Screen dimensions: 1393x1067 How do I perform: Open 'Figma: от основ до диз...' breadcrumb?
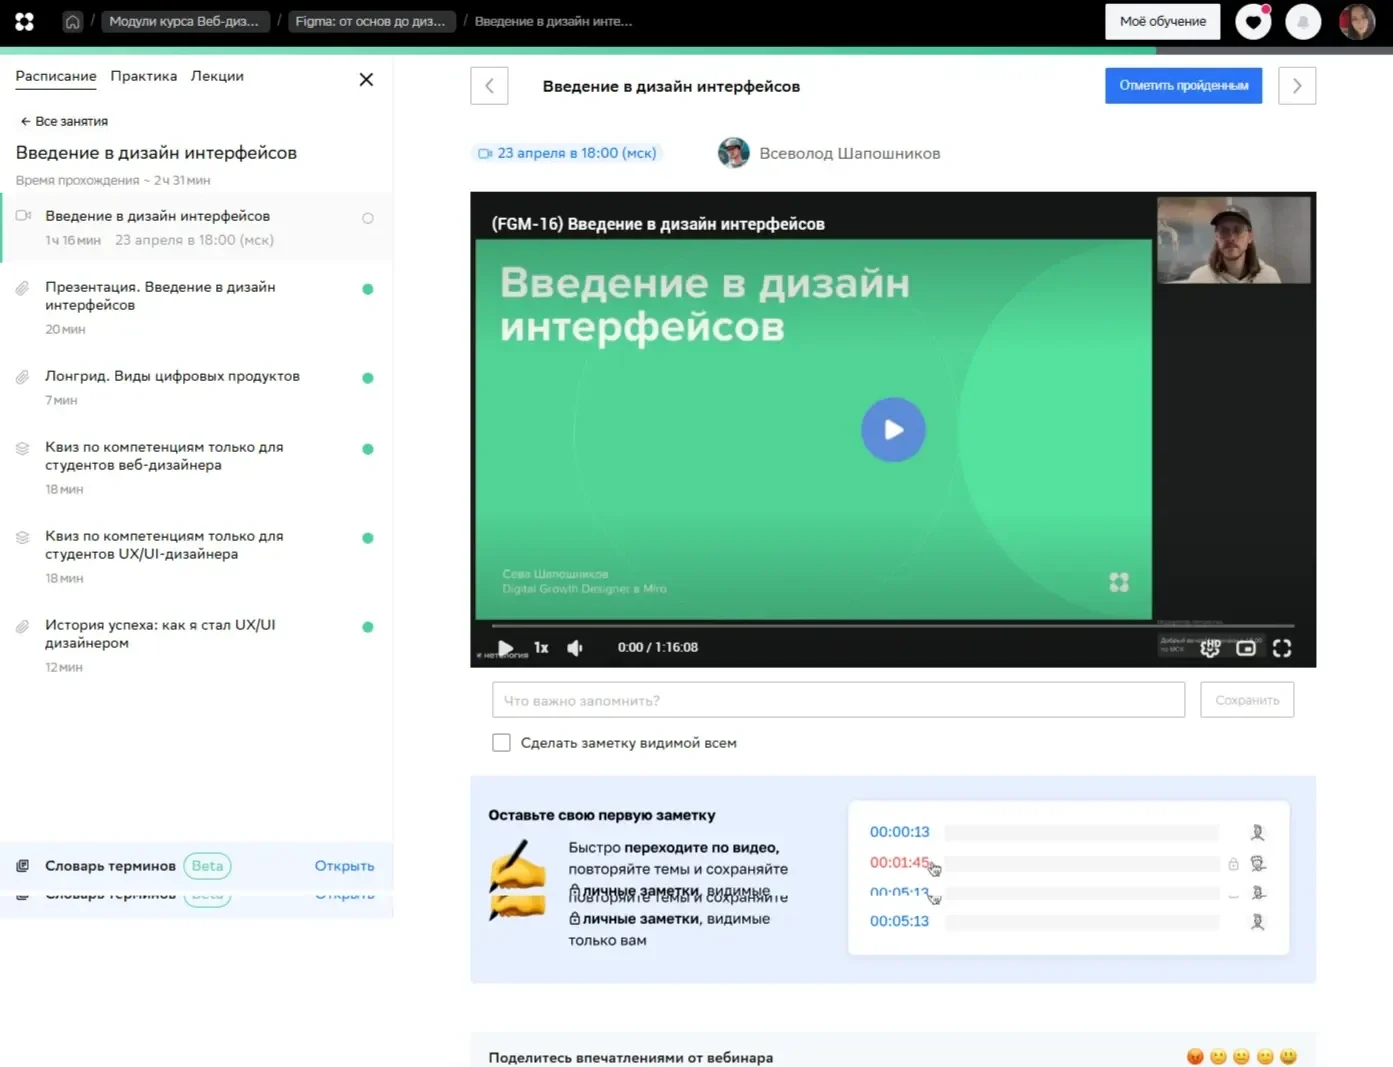[x=371, y=21]
